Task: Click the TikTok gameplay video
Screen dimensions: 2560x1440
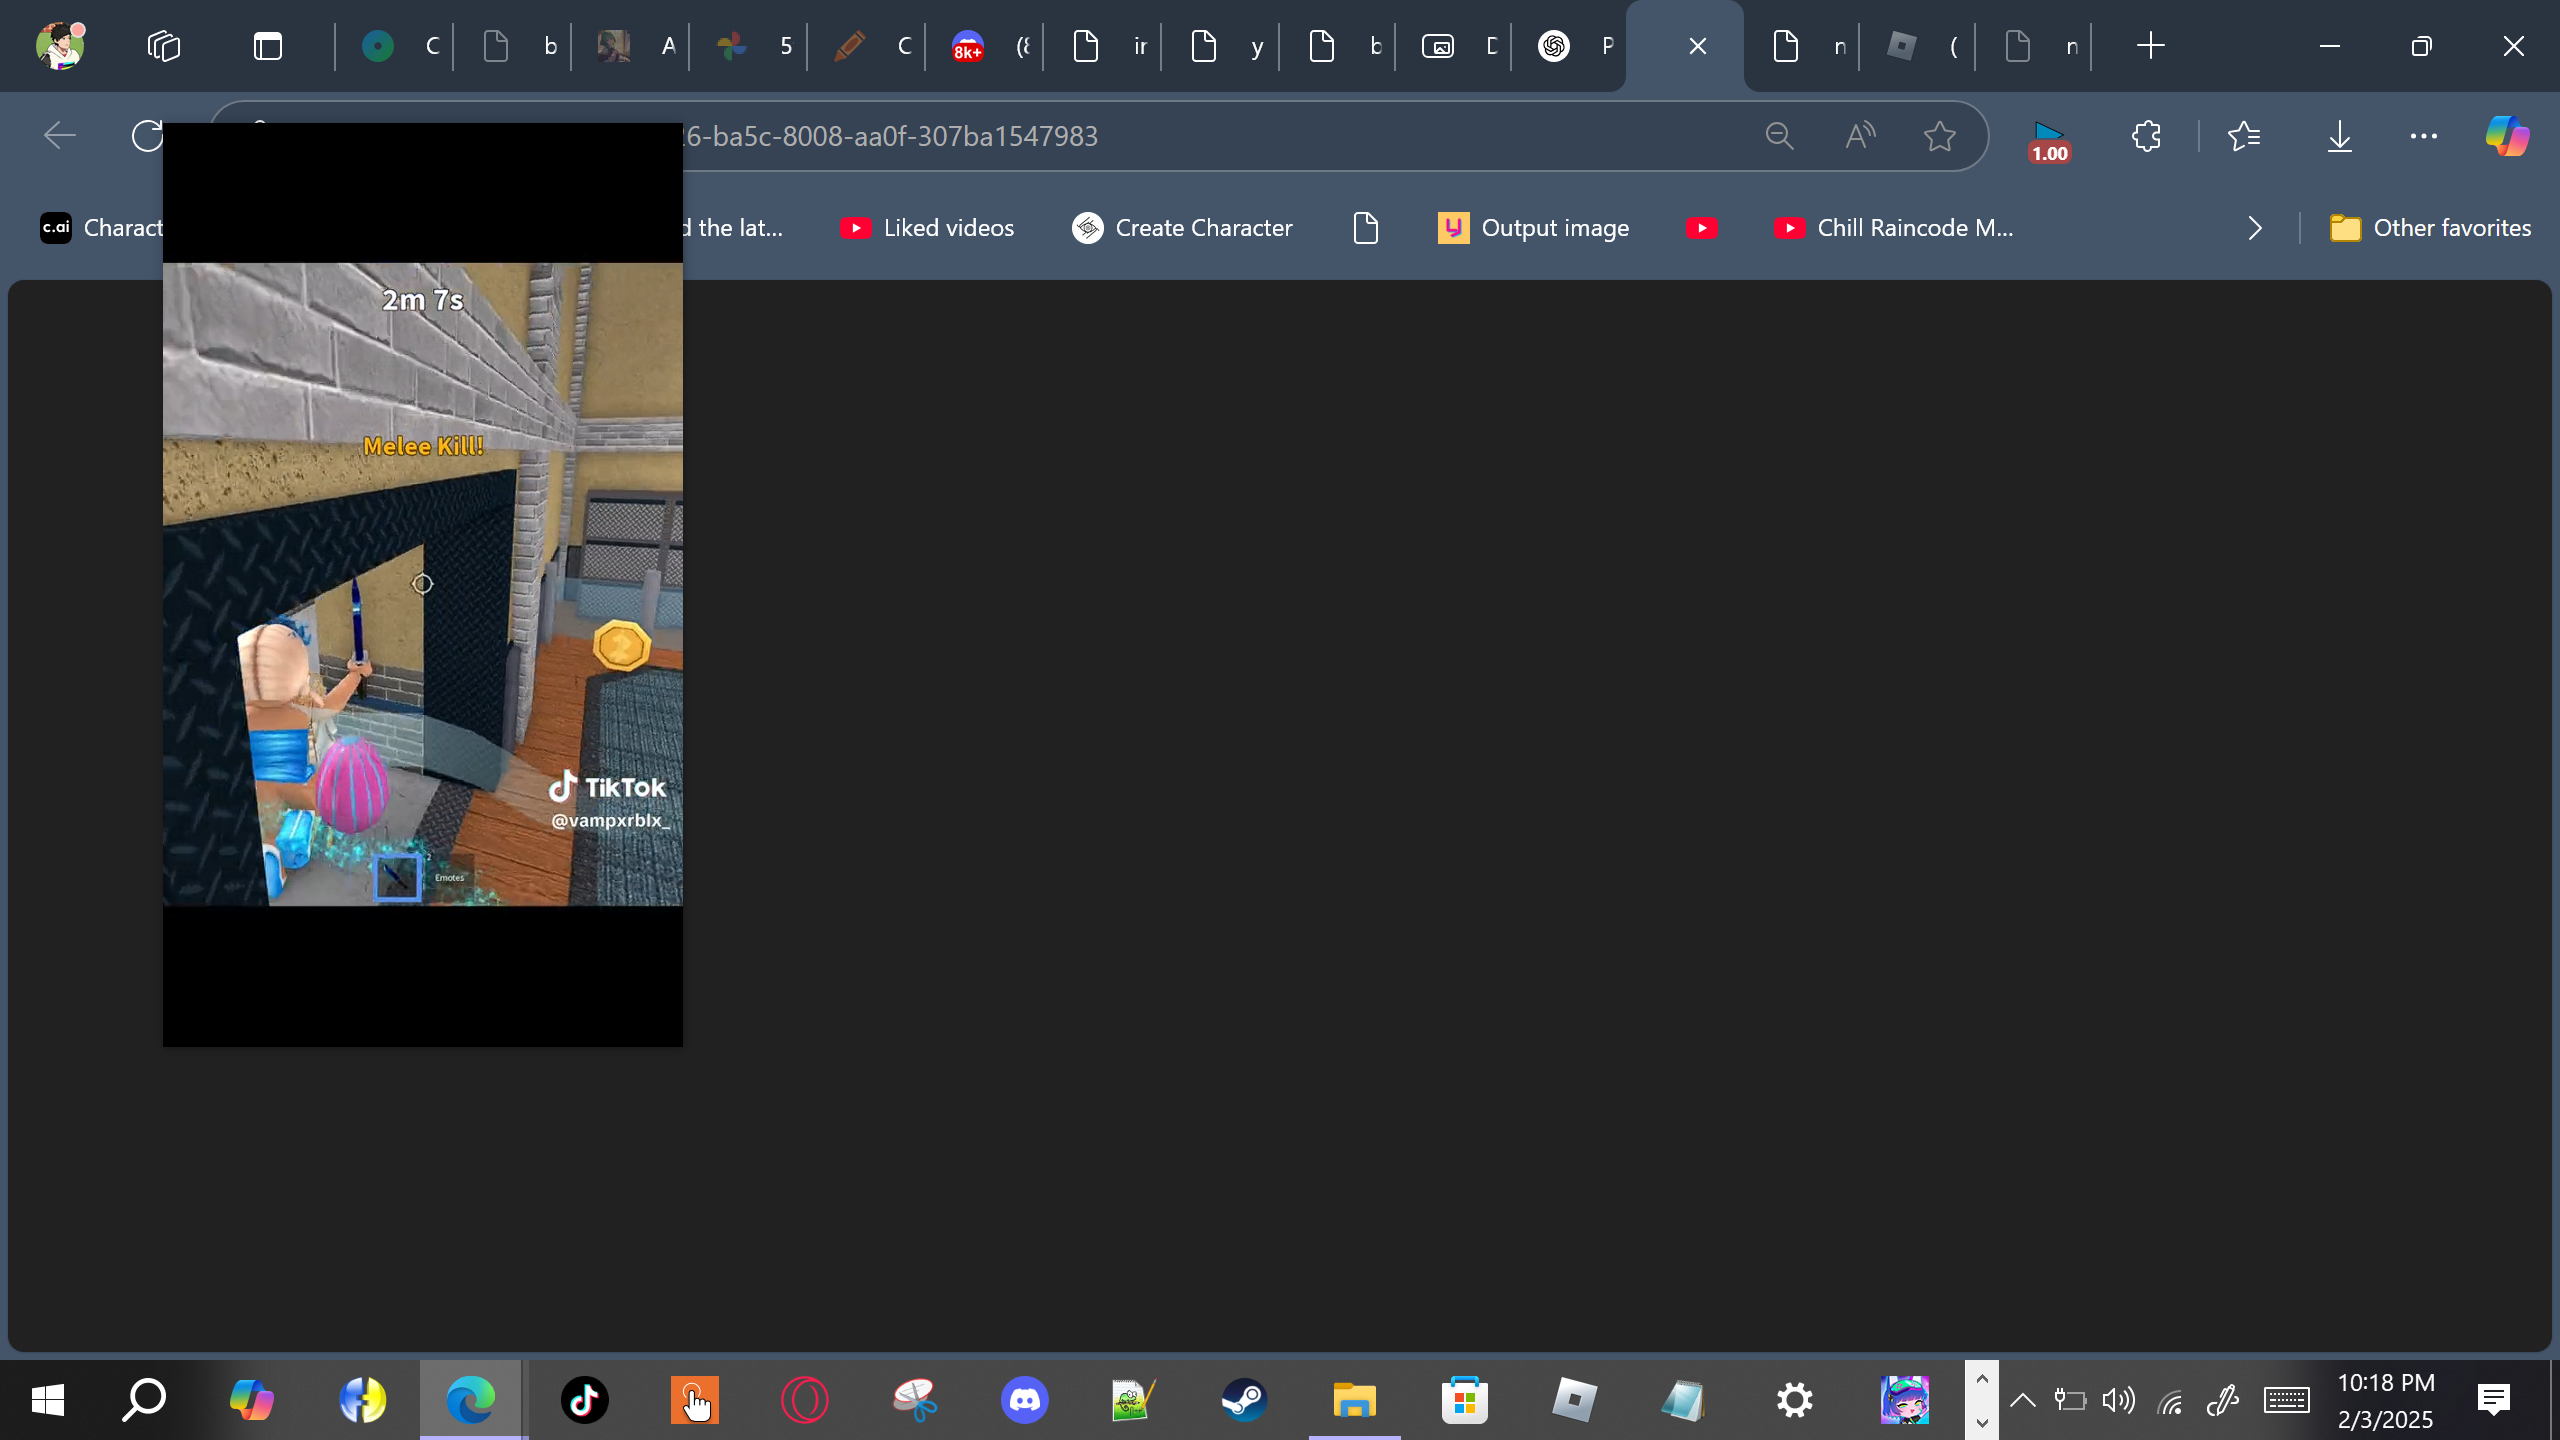Action: [x=423, y=584]
